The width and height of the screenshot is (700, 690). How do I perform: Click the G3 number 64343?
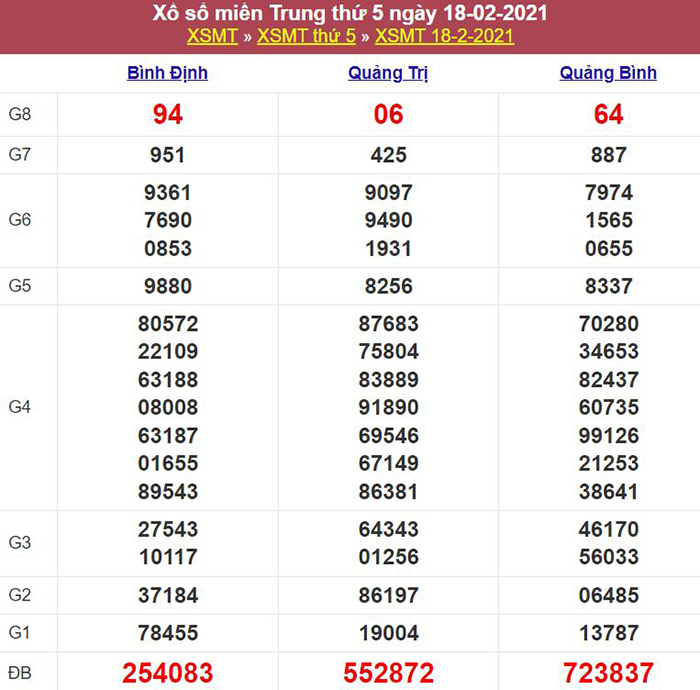click(388, 530)
